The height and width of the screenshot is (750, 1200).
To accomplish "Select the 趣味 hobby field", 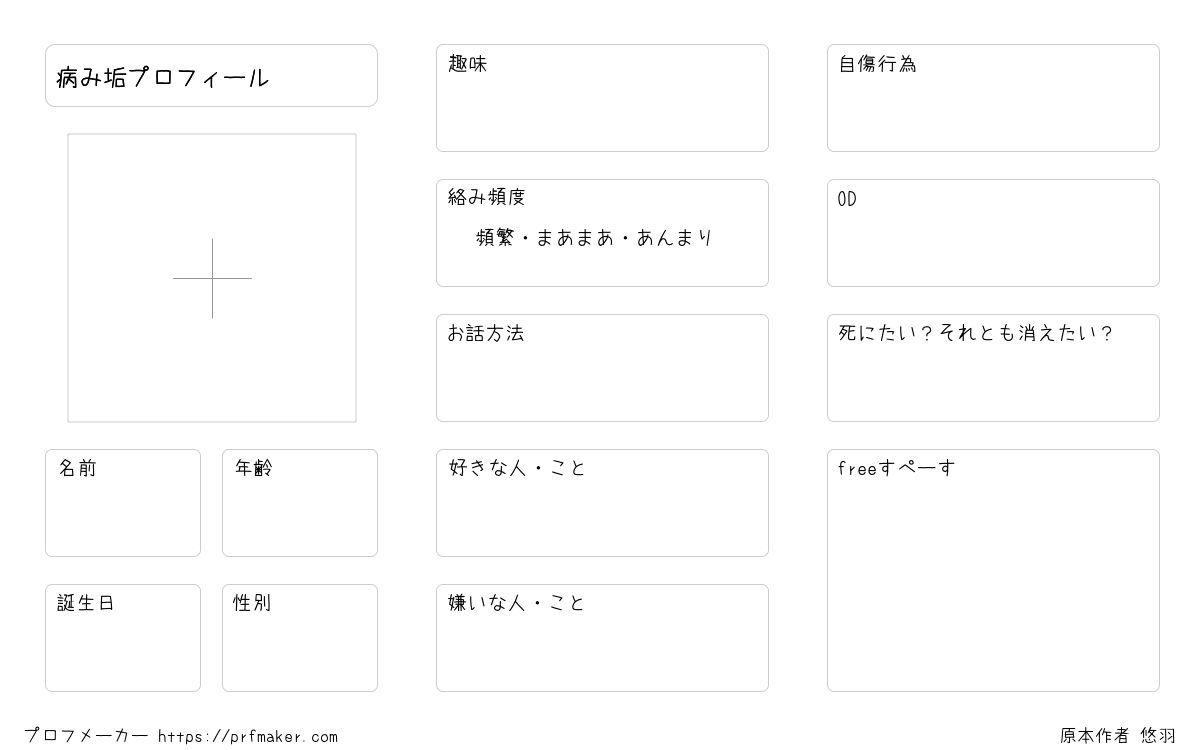I will coord(602,98).
